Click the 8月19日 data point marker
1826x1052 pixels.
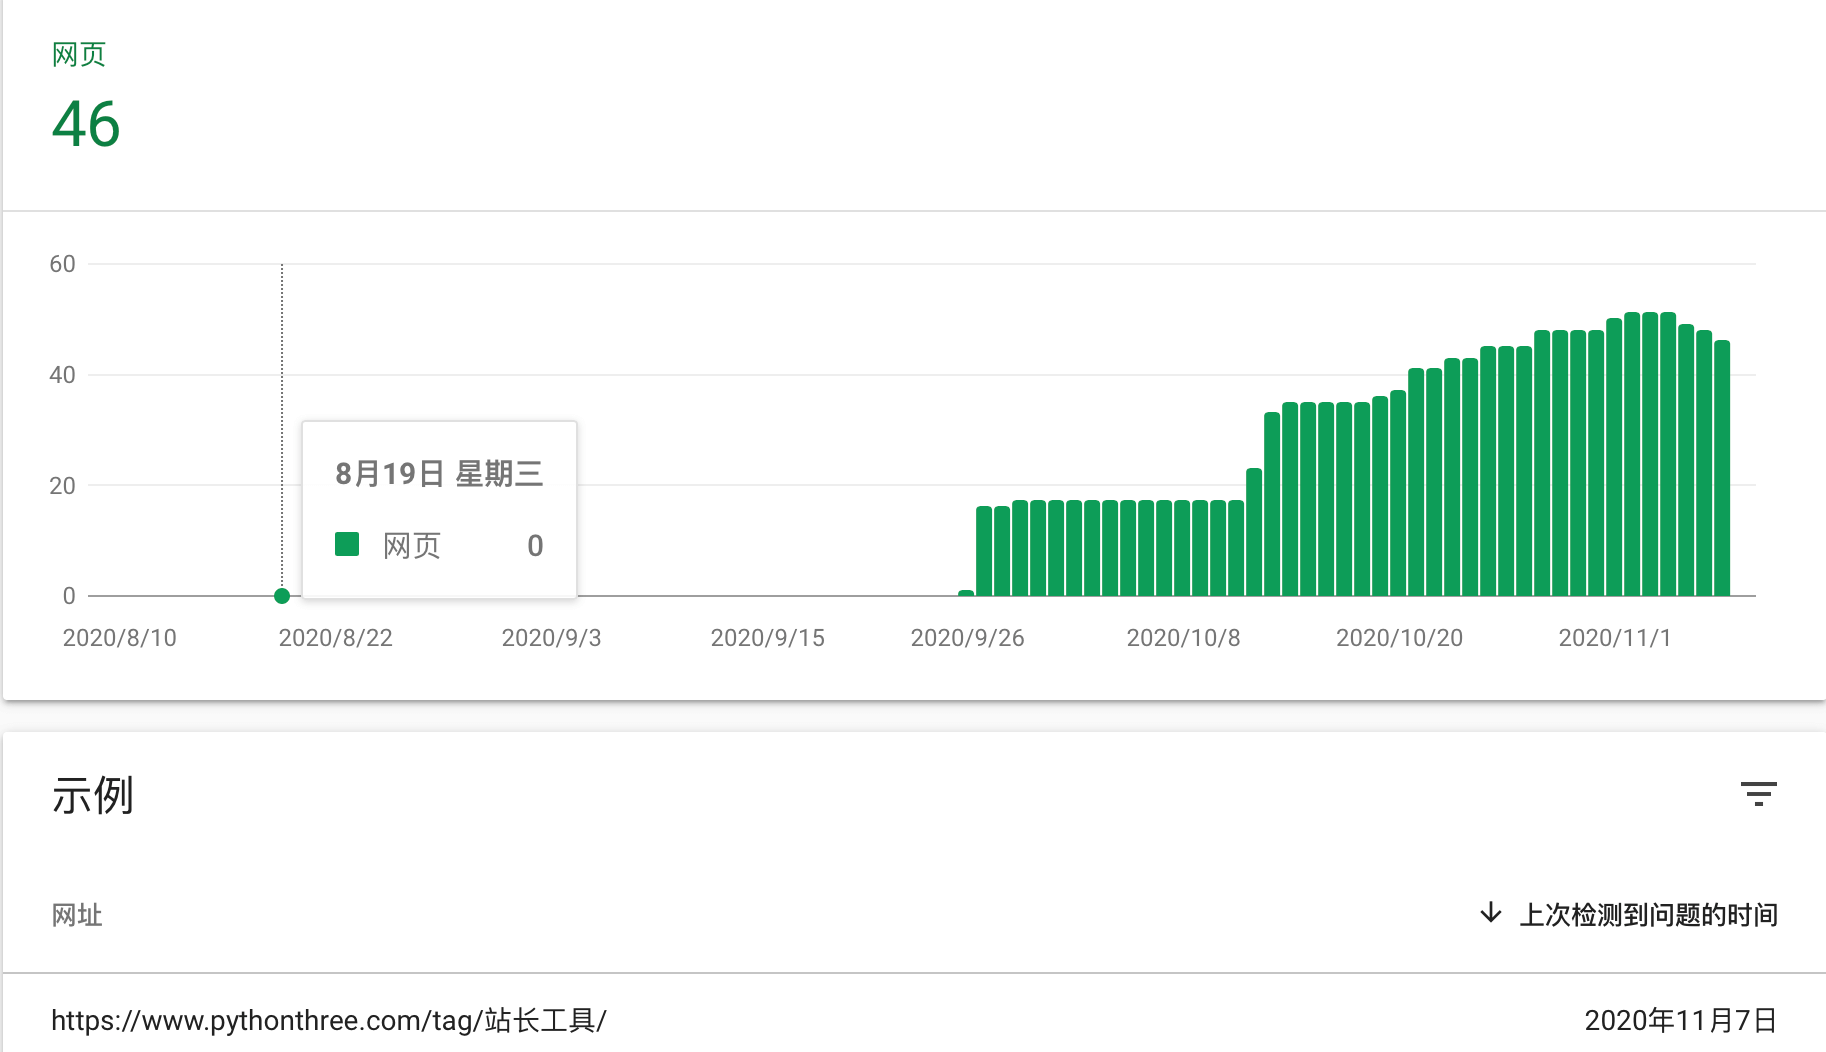pyautogui.click(x=282, y=596)
